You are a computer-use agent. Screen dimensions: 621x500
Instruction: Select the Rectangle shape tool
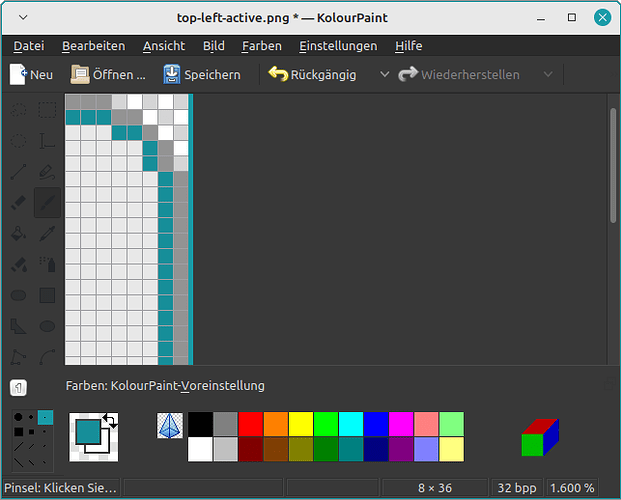[x=47, y=295]
